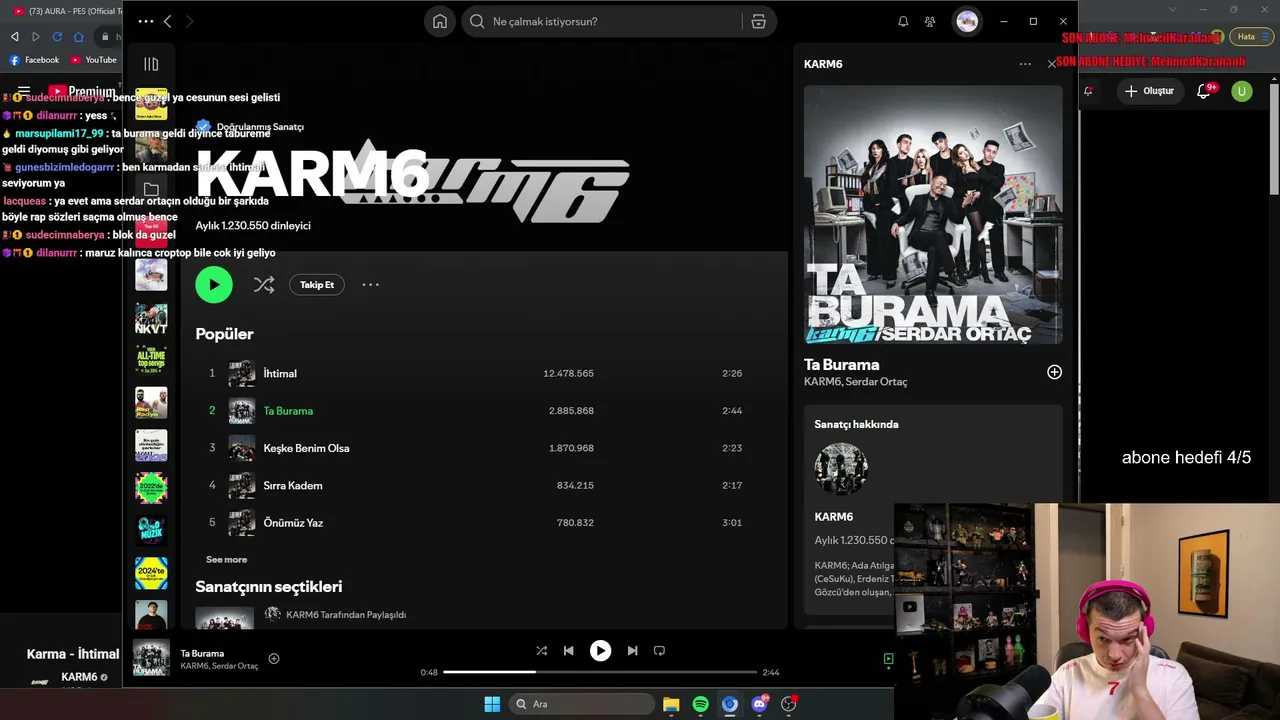Open the KARM6 Tarafından Paylaşıldı link

346,615
